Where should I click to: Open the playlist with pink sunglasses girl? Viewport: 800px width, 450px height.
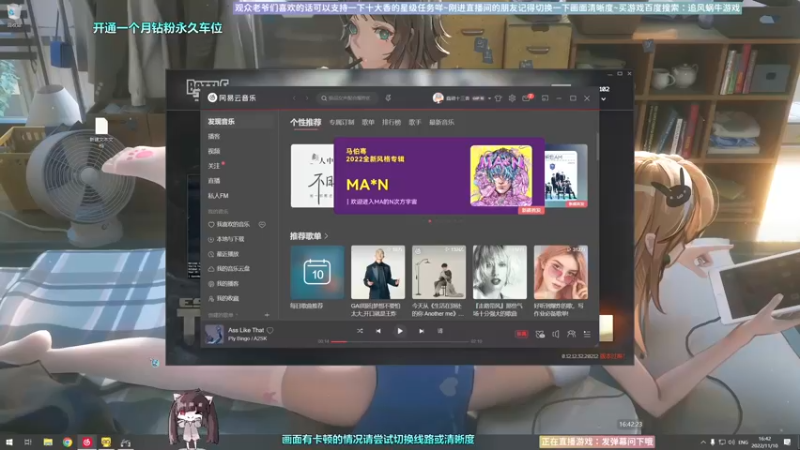pyautogui.click(x=561, y=272)
